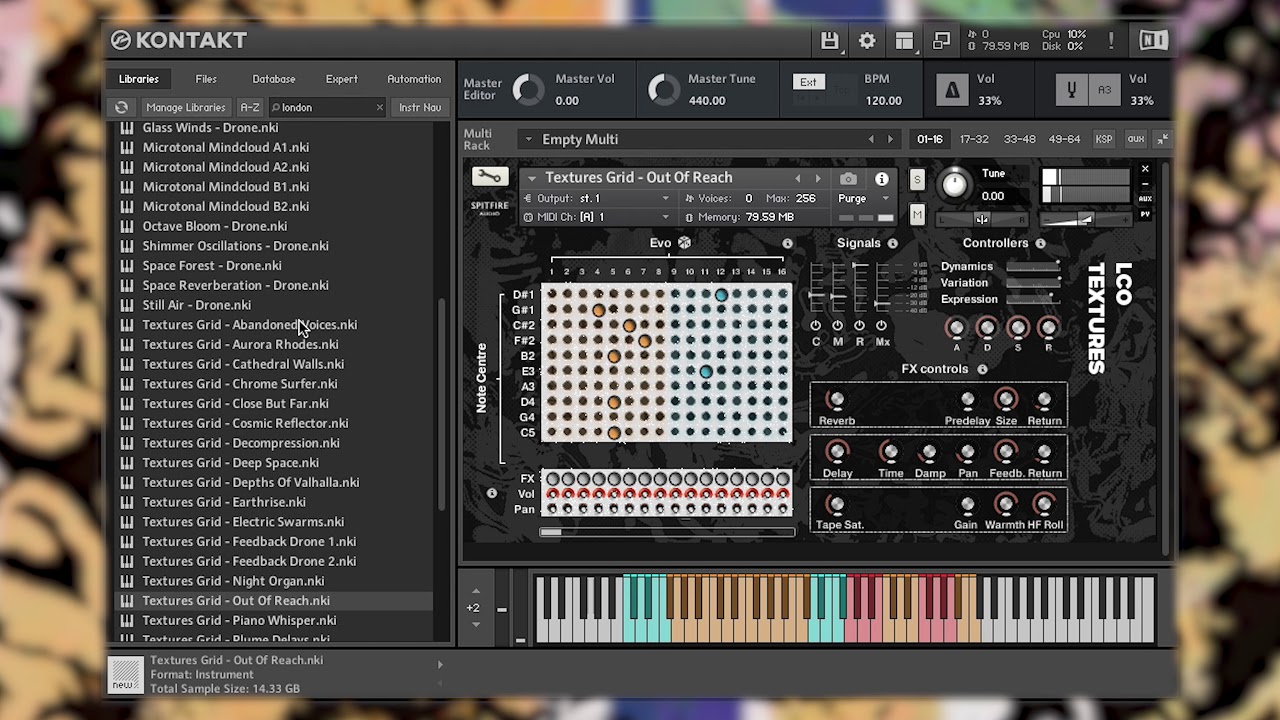Open Kontakt options gear icon
This screenshot has width=1280, height=720.
tap(867, 41)
